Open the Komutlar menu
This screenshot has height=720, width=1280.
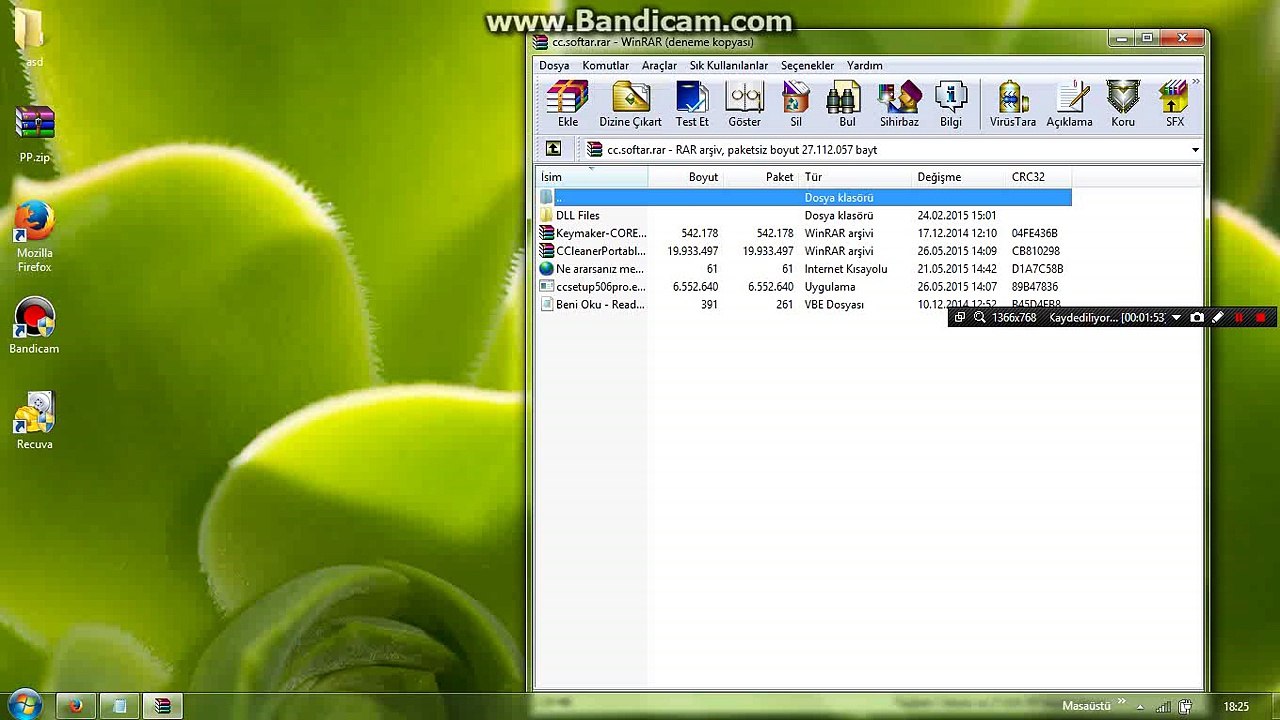[606, 66]
